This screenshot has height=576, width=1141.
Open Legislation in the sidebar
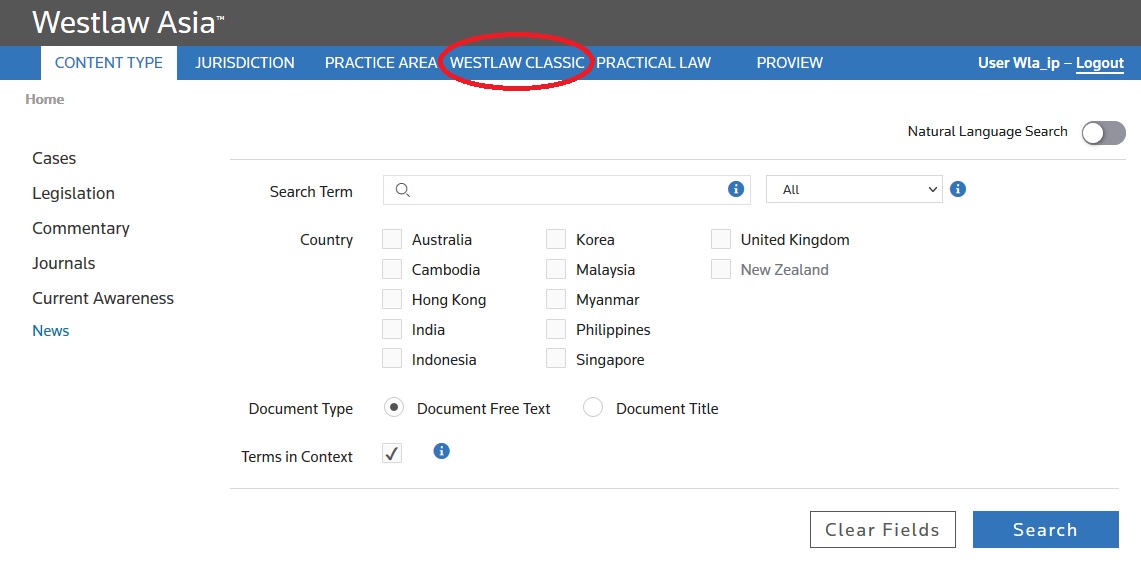(73, 193)
